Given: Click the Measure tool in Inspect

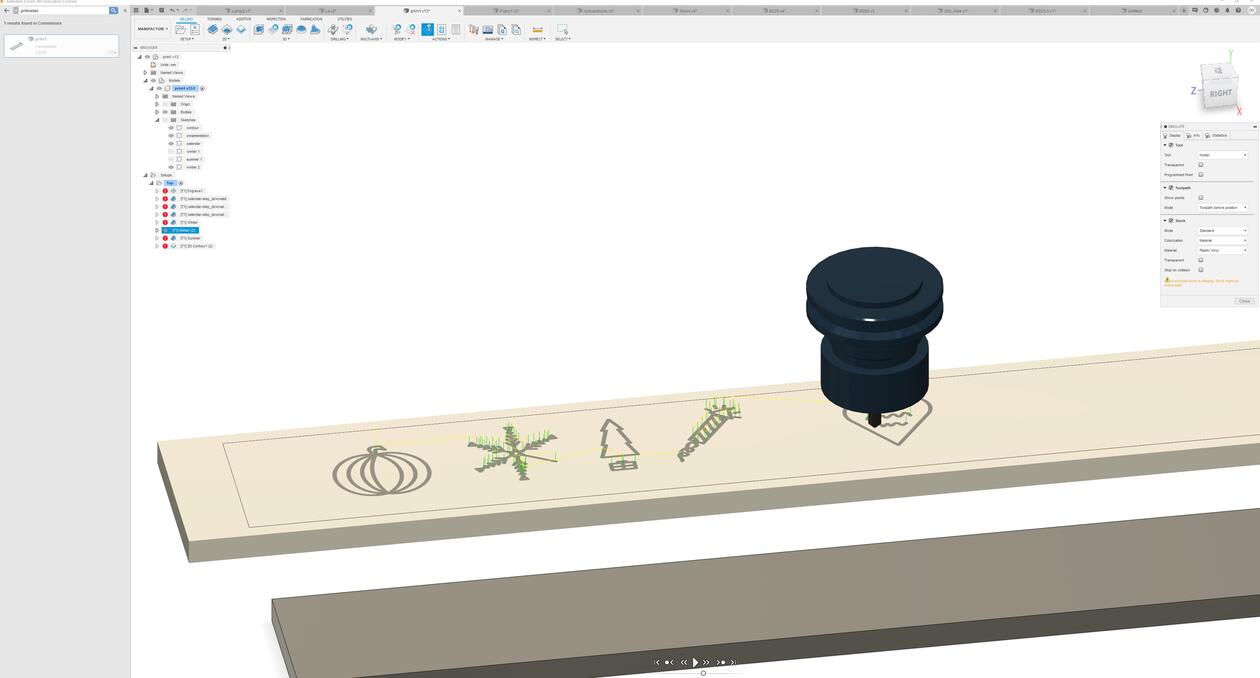Looking at the screenshot, I should [x=537, y=30].
